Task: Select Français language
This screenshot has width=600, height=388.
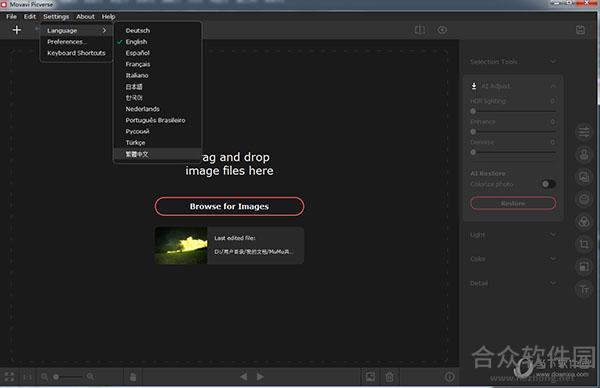Action: [157, 64]
